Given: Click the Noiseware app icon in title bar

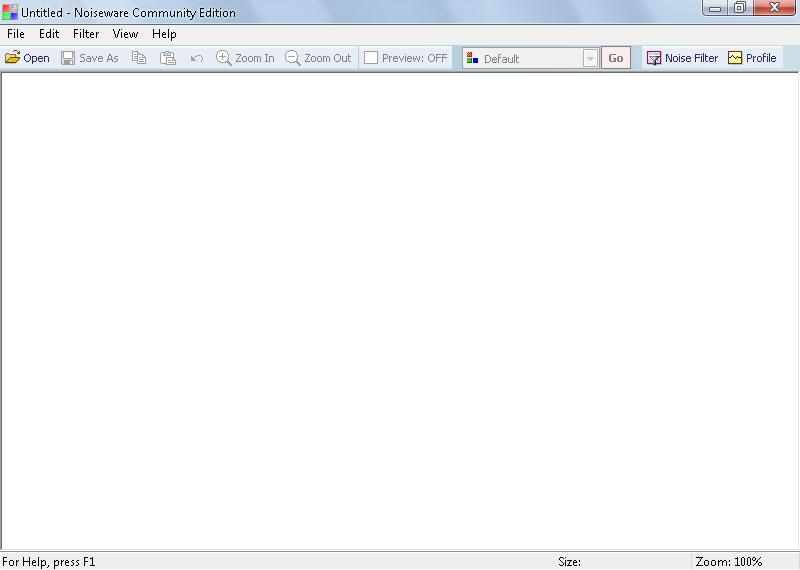Looking at the screenshot, I should 10,12.
